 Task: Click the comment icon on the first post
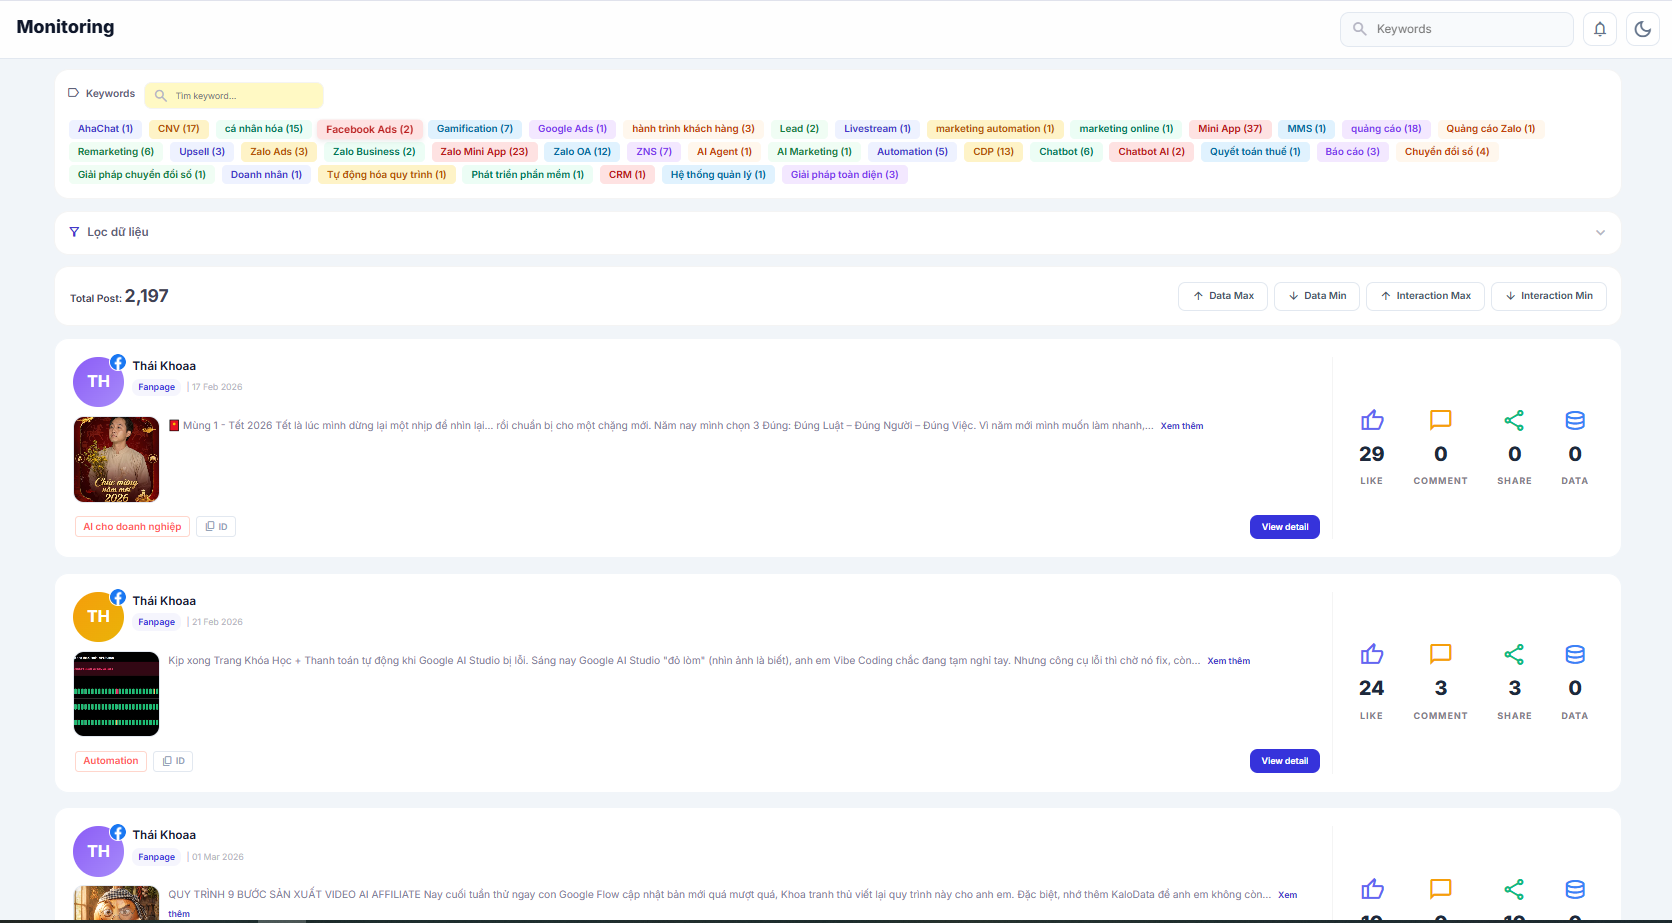click(1440, 420)
